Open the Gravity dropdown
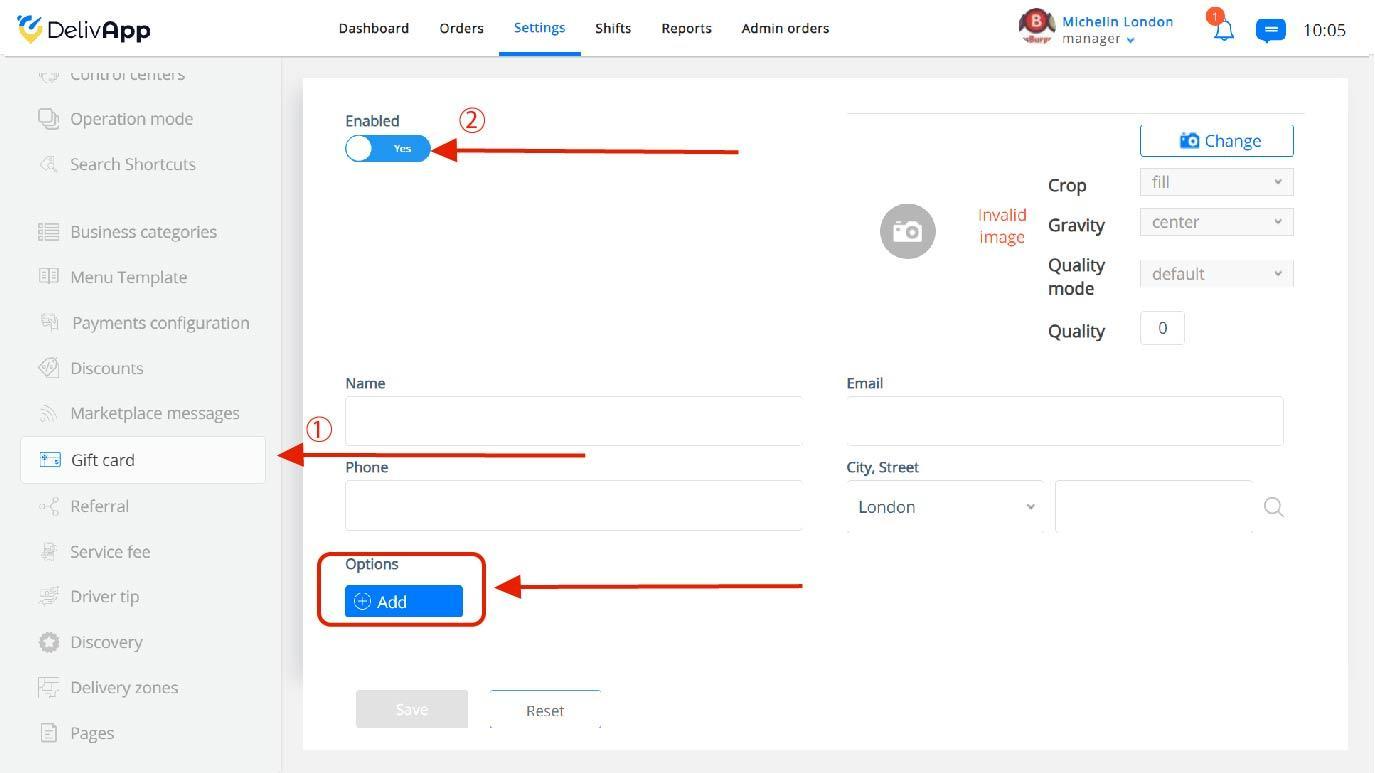The height and width of the screenshot is (773, 1375). pyautogui.click(x=1216, y=222)
